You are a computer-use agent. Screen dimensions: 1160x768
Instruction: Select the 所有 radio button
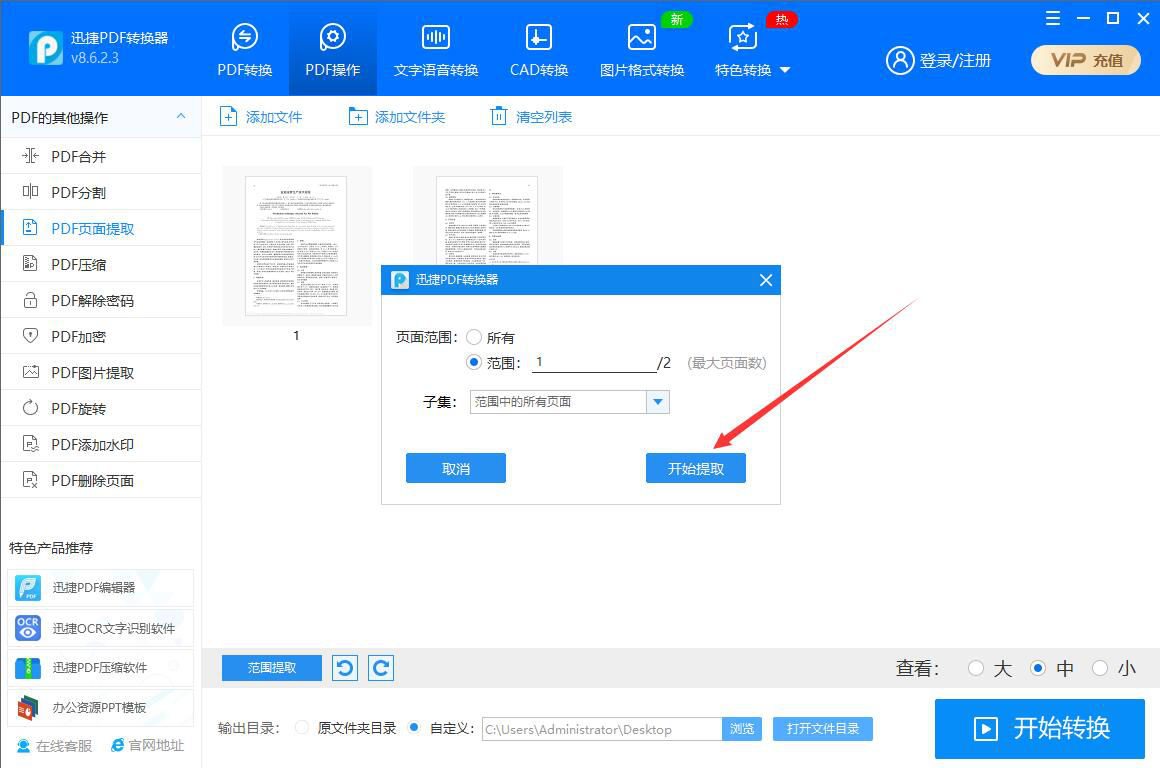[x=474, y=337]
